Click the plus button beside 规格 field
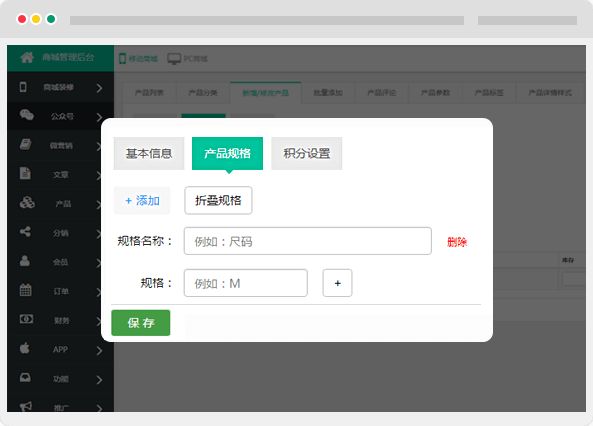The width and height of the screenshot is (593, 426). pos(337,283)
